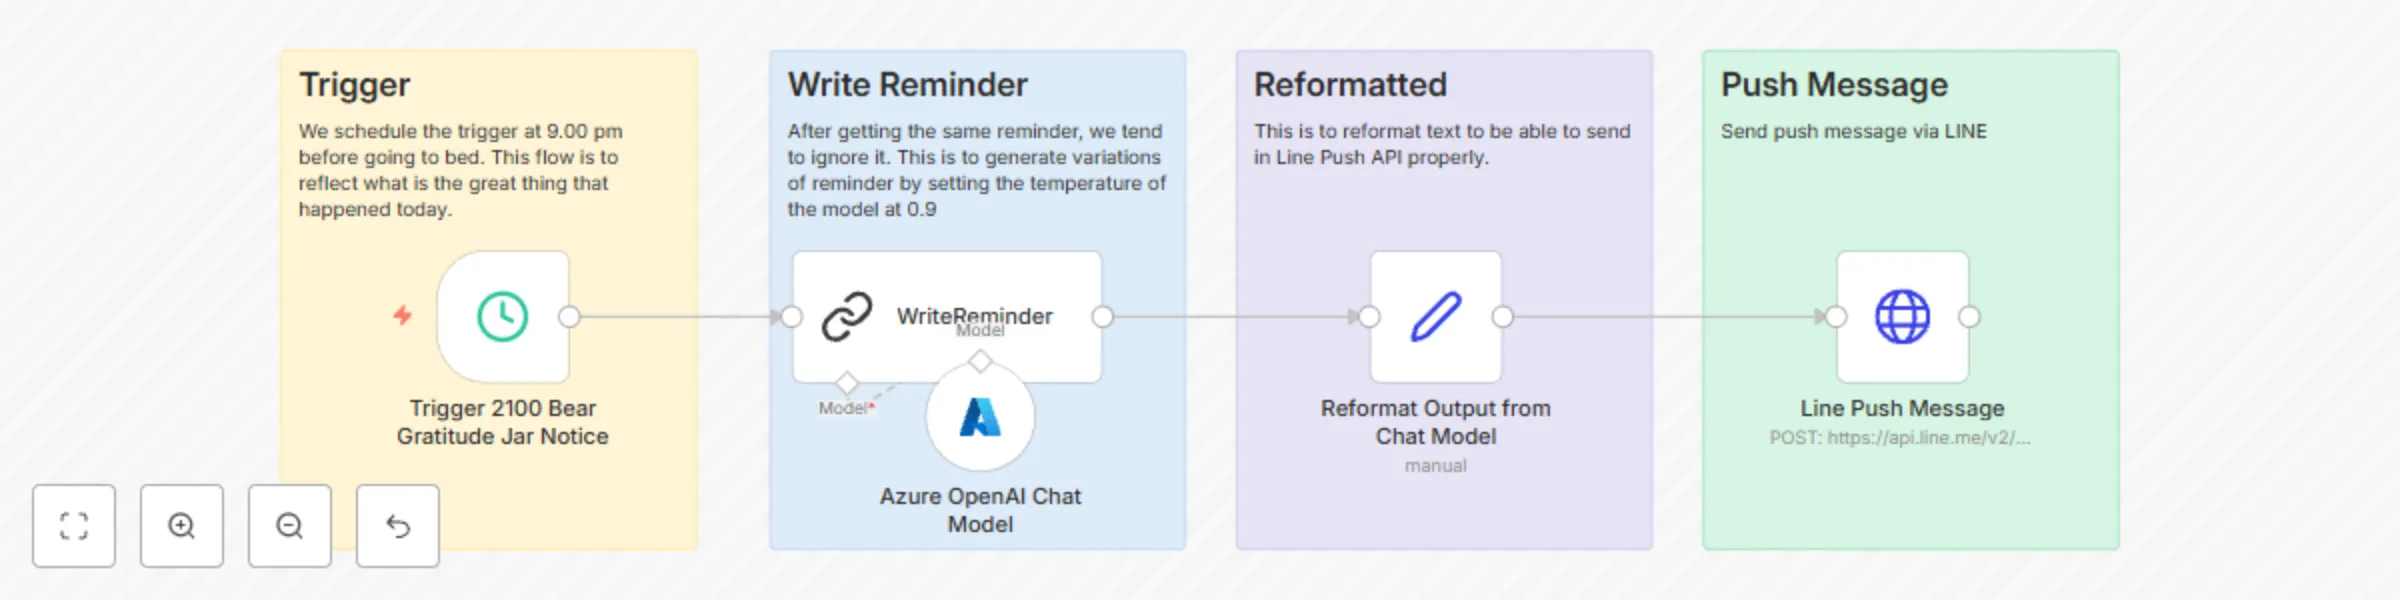Viewport: 2400px width, 600px height.
Task: Open the WriteReminder chain node
Action: pos(946,316)
